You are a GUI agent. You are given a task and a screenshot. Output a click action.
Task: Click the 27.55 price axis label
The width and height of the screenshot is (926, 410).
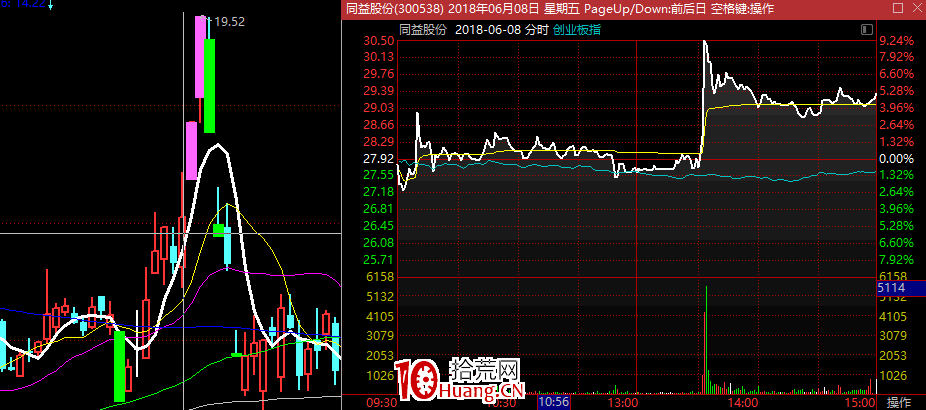pyautogui.click(x=380, y=175)
